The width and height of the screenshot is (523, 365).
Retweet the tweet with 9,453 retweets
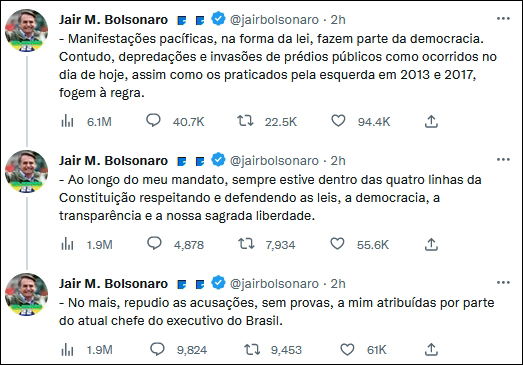coord(252,349)
